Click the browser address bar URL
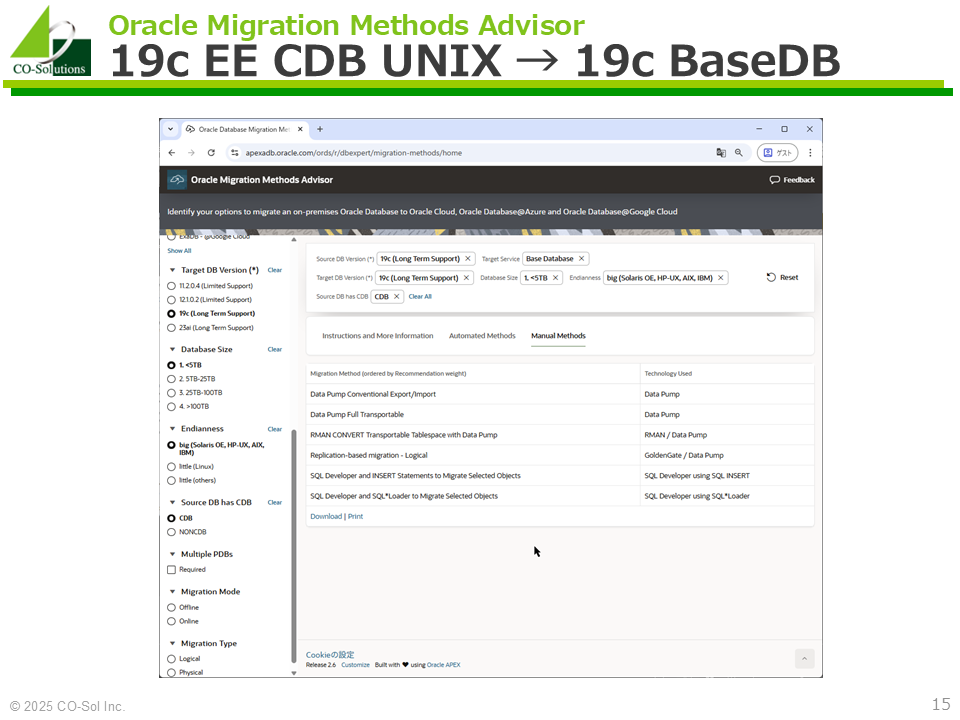This screenshot has height=720, width=960. (x=354, y=153)
